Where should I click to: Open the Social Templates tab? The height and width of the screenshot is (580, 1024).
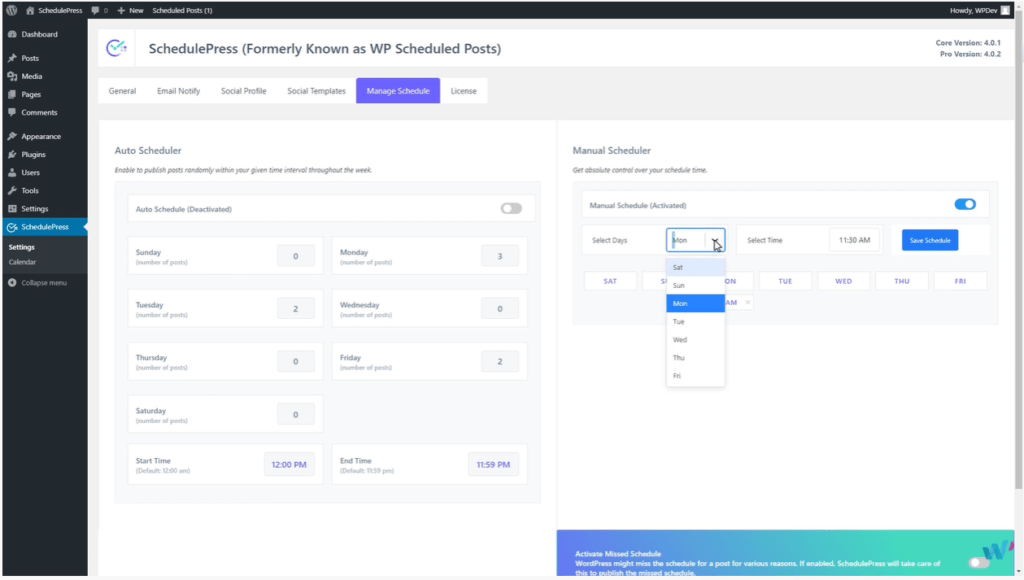pos(315,90)
